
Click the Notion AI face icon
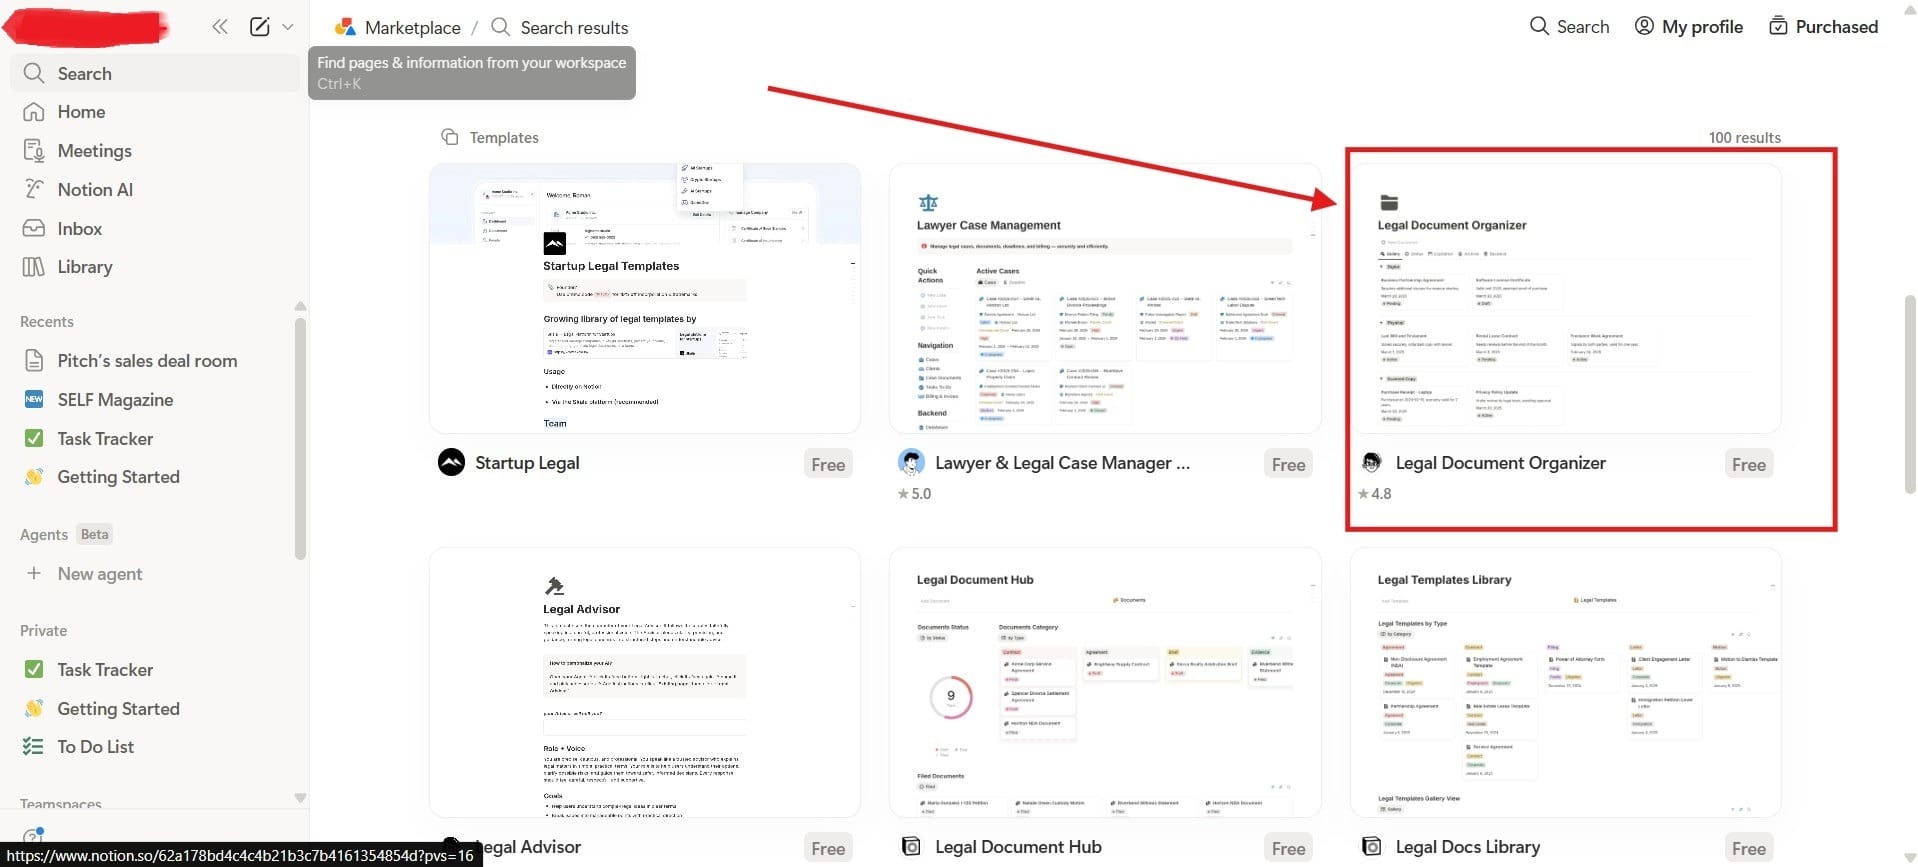[x=34, y=189]
